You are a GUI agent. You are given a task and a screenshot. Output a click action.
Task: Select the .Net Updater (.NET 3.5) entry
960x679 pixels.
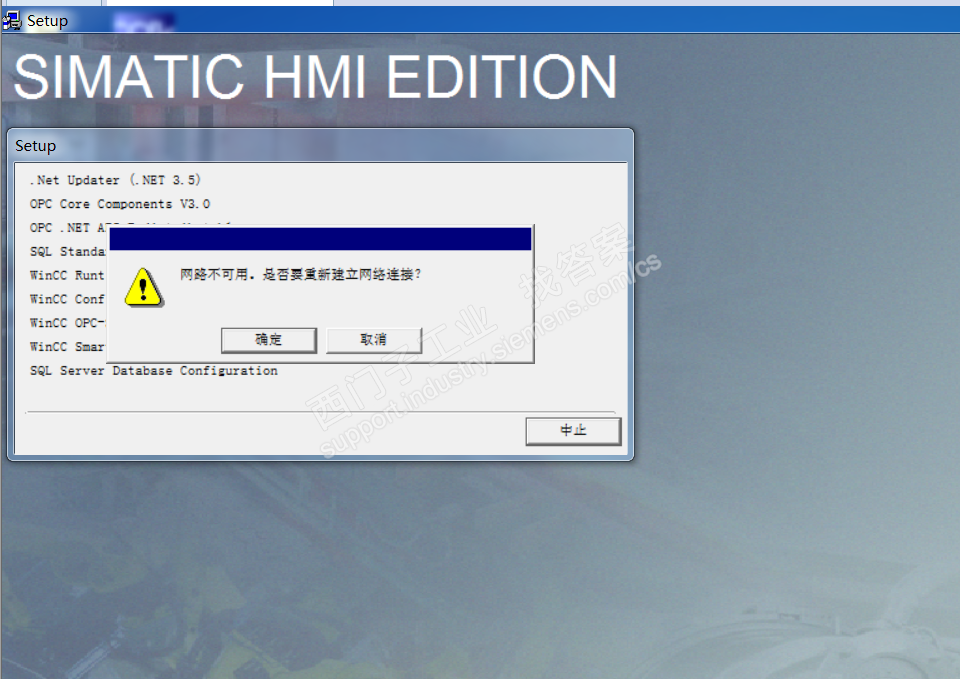pyautogui.click(x=115, y=180)
